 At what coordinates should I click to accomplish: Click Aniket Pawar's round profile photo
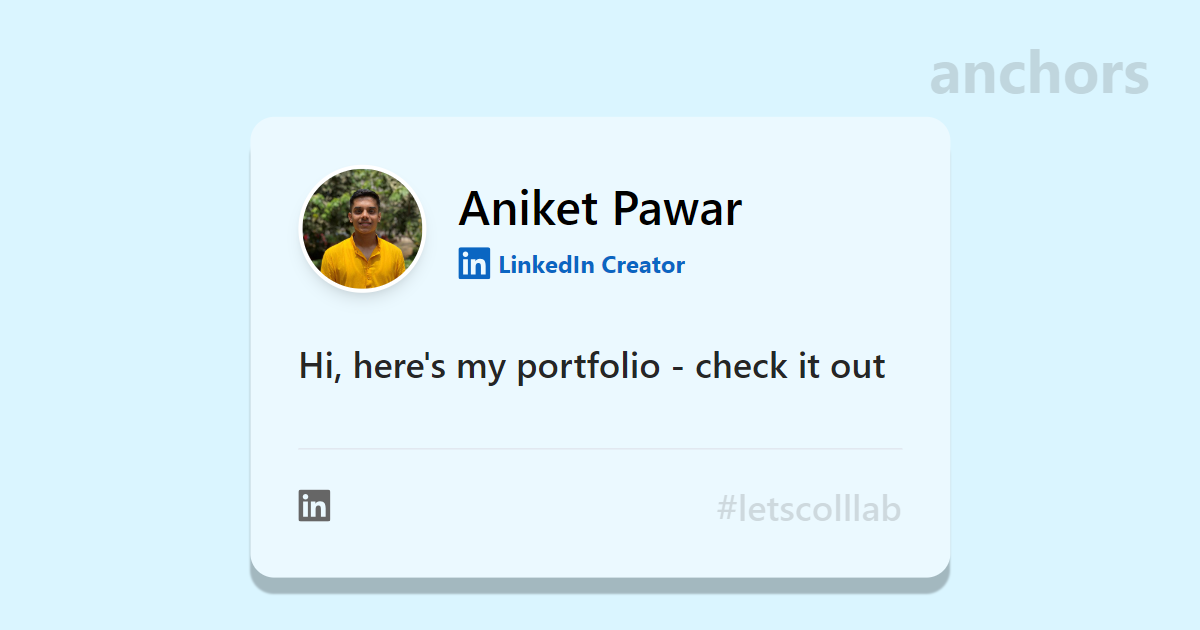point(363,229)
